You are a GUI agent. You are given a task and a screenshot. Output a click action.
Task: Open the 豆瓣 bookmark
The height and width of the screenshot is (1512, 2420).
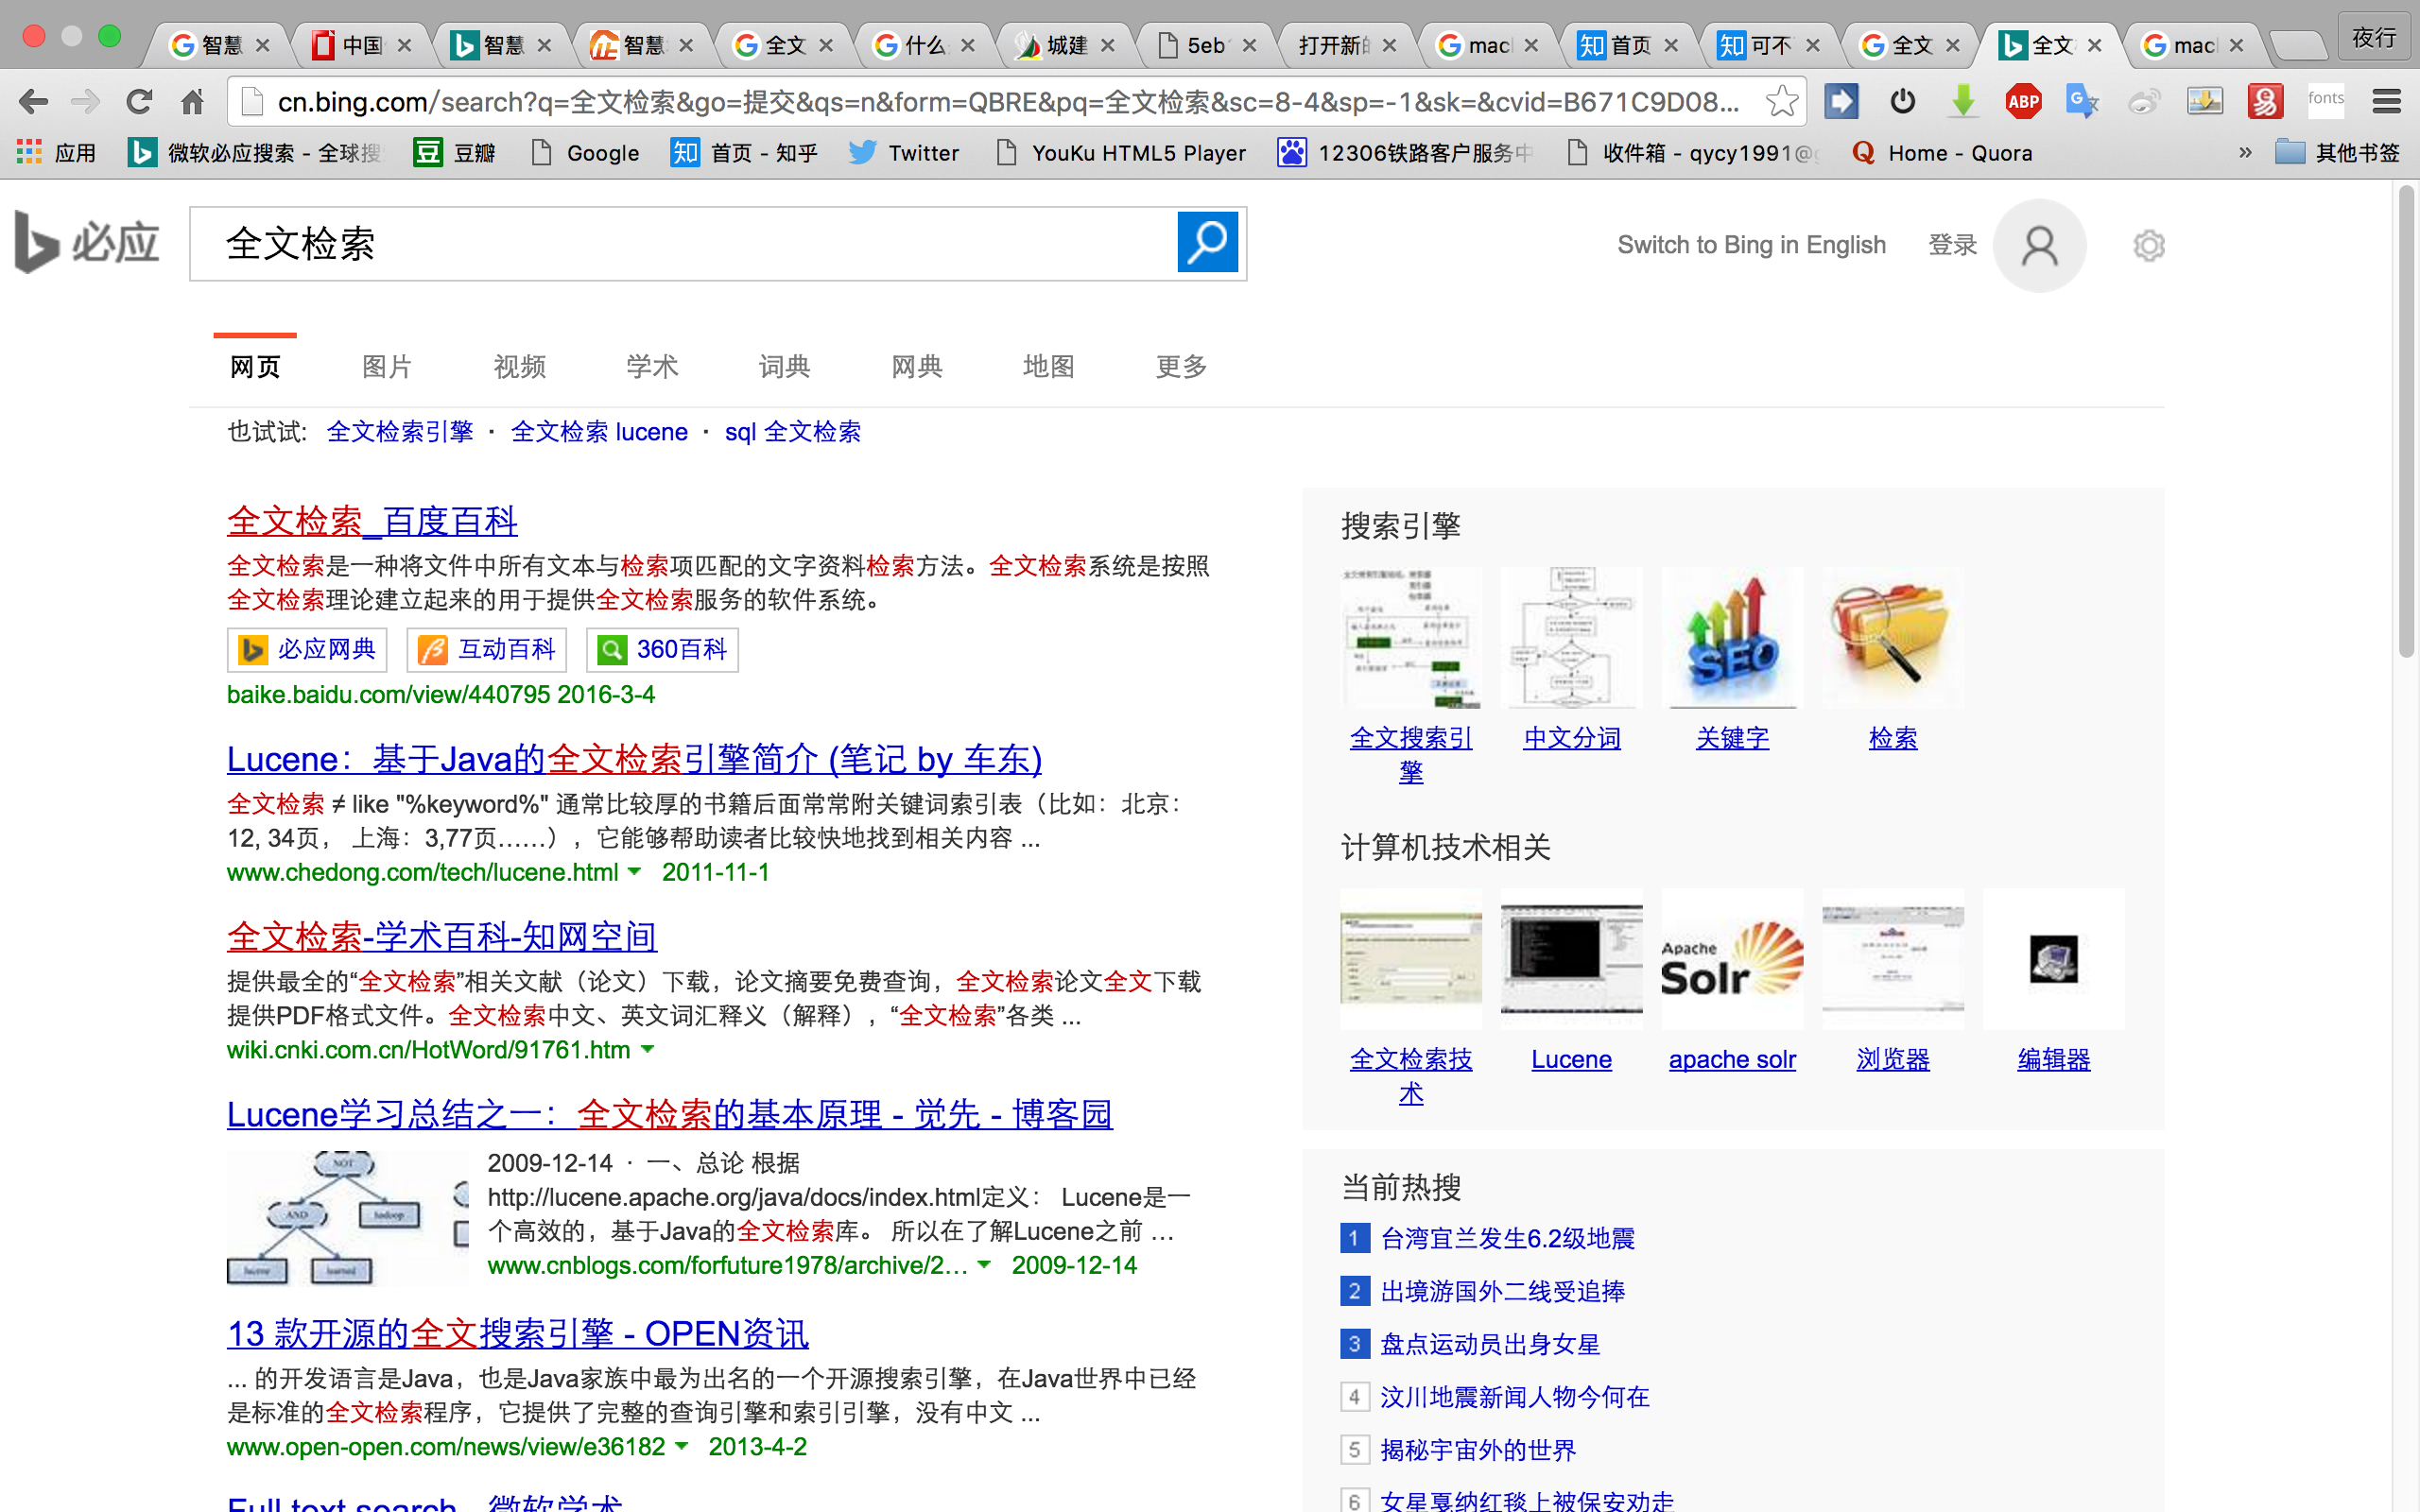pyautogui.click(x=456, y=153)
